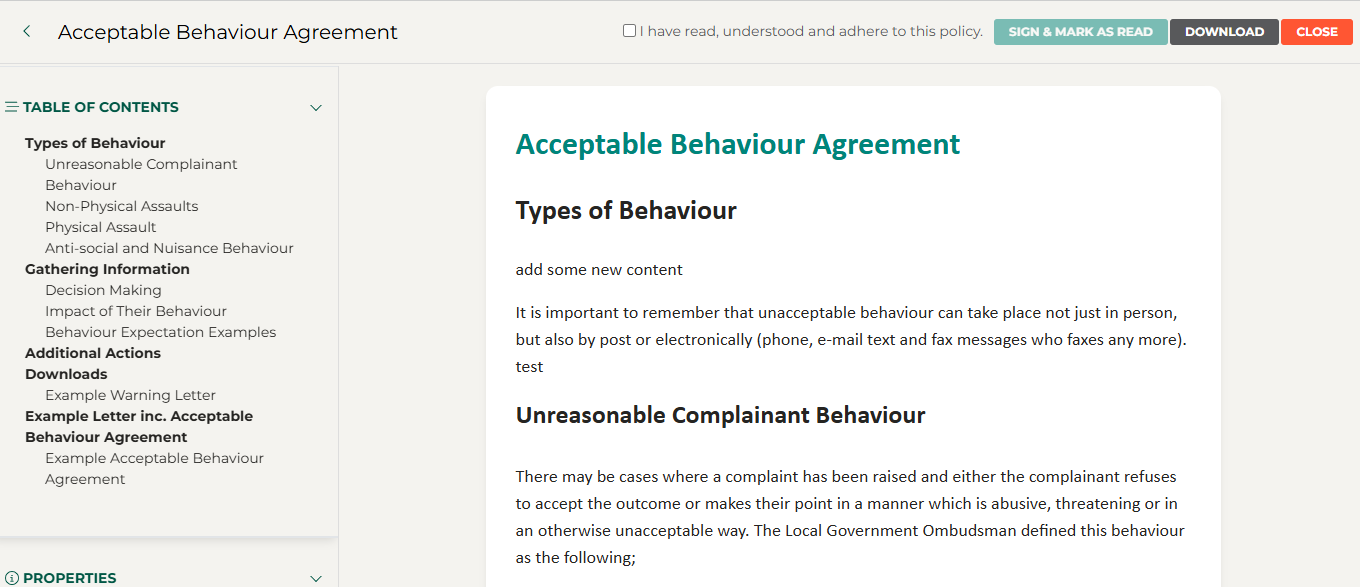This screenshot has width=1360, height=587.
Task: Go to Behaviour Expectation Examples
Action: (160, 332)
